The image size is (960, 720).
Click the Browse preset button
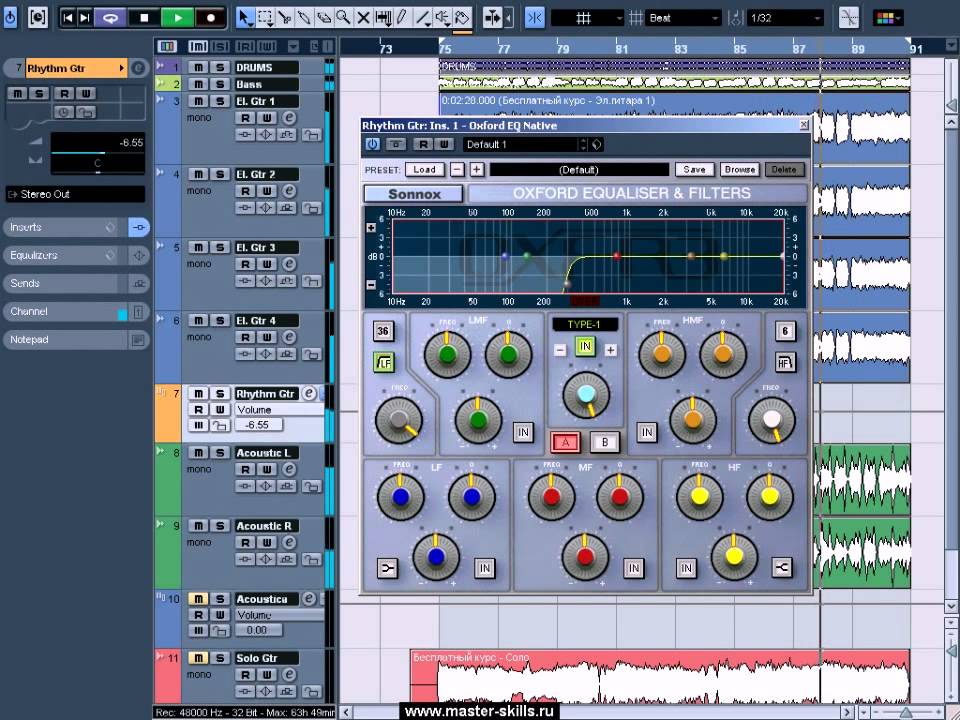click(x=740, y=170)
